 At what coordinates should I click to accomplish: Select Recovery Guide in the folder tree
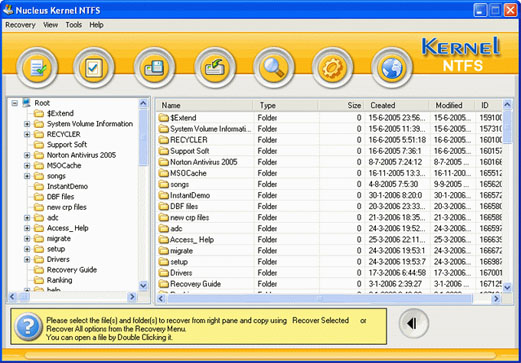pyautogui.click(x=72, y=270)
